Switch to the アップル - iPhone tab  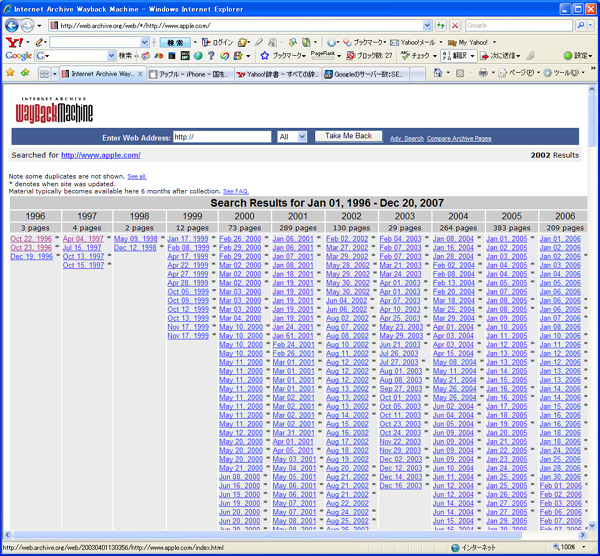point(188,74)
